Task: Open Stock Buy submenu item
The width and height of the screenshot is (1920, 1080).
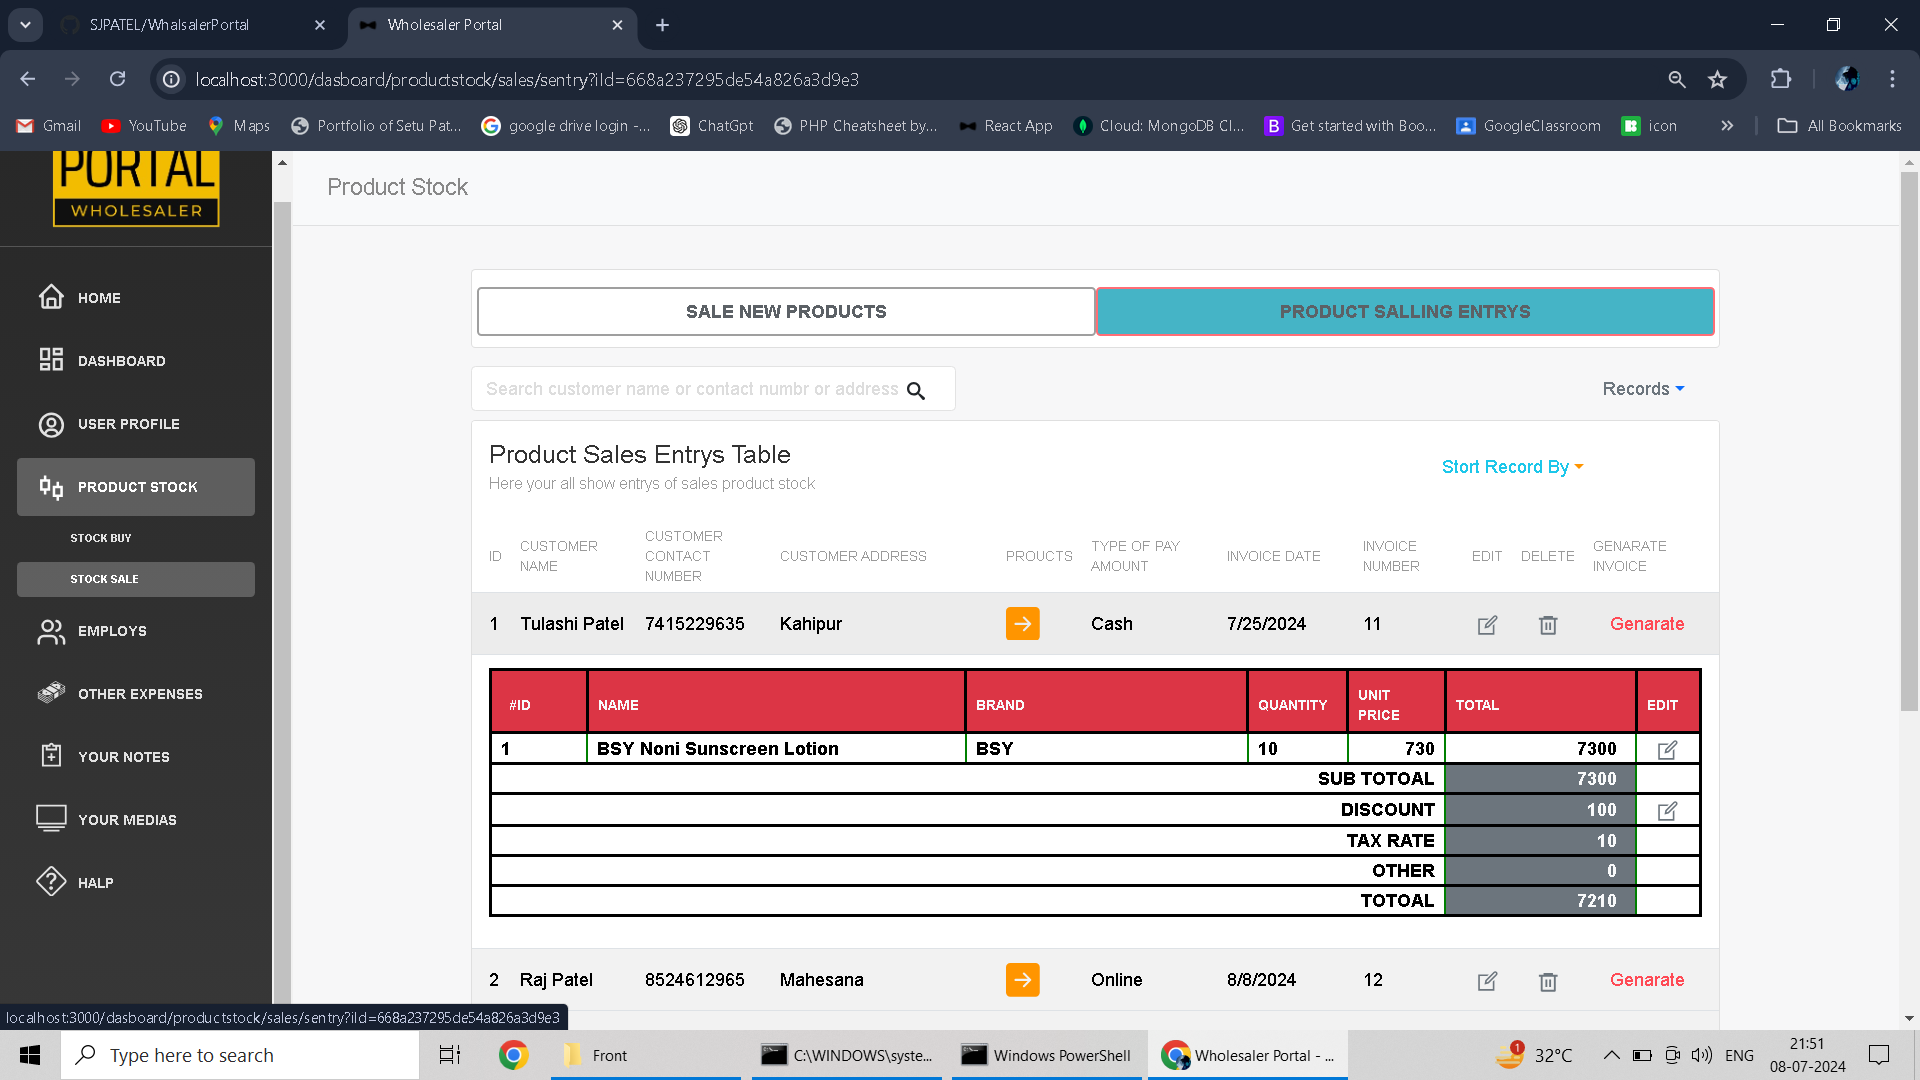Action: [101, 538]
